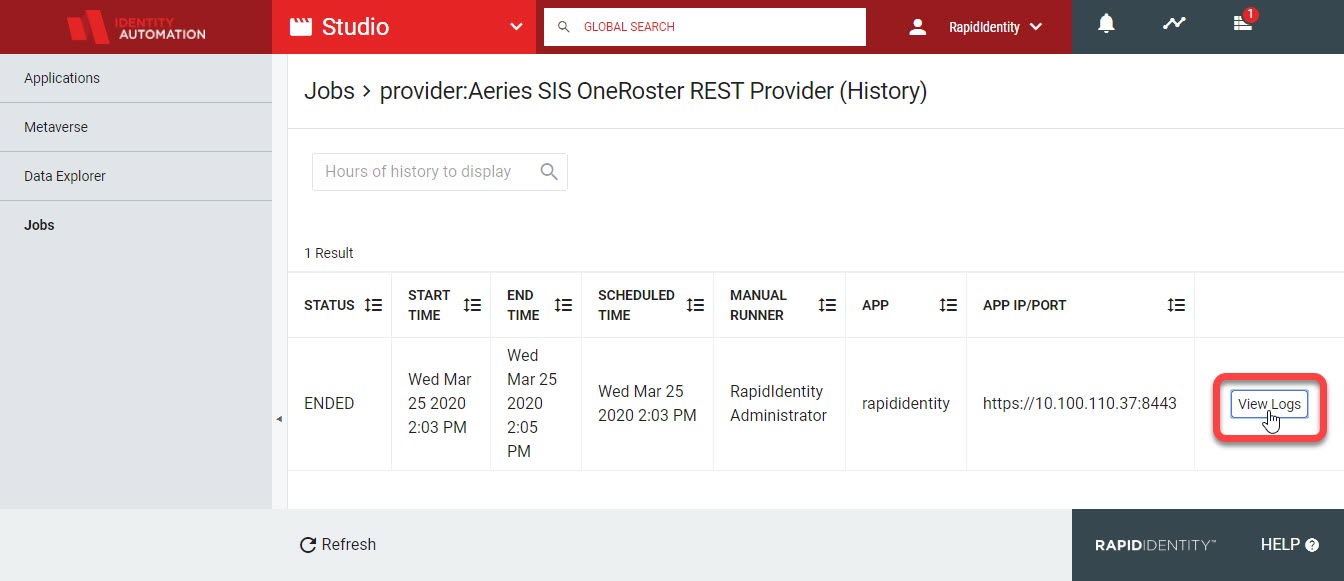
Task: Go to Applications in the sidebar
Action: 136,78
